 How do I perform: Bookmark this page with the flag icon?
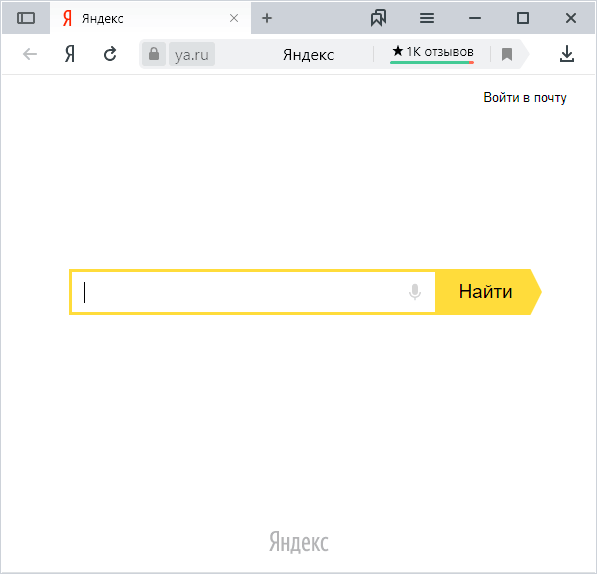point(507,54)
